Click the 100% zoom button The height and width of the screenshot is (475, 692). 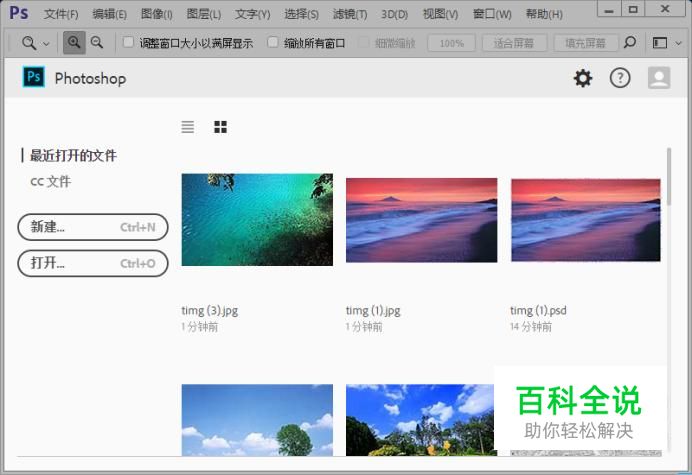[x=451, y=43]
